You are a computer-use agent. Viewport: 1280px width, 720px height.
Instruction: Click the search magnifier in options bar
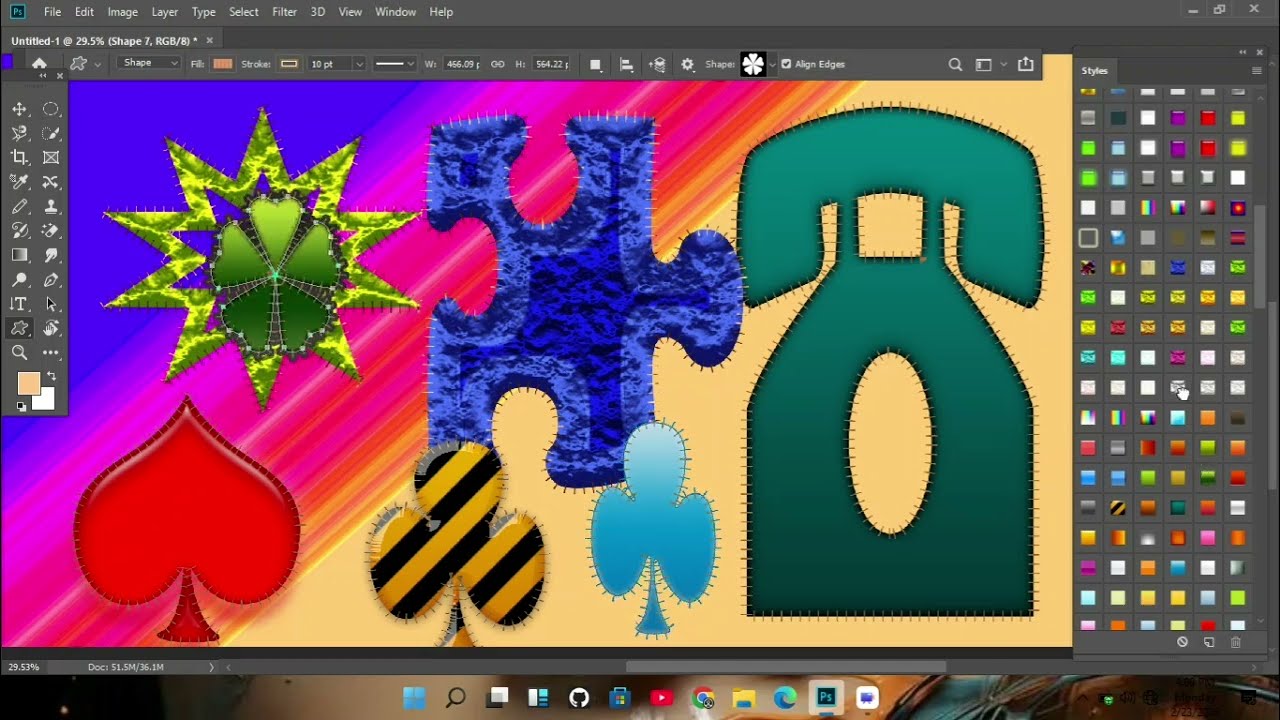[955, 64]
